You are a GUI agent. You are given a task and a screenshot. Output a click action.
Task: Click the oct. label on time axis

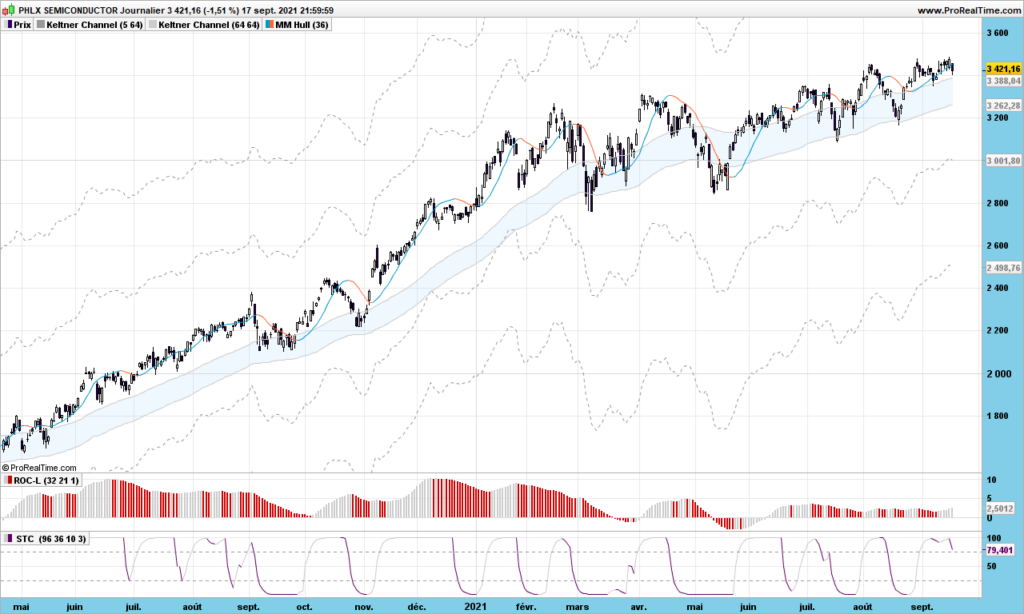[304, 607]
